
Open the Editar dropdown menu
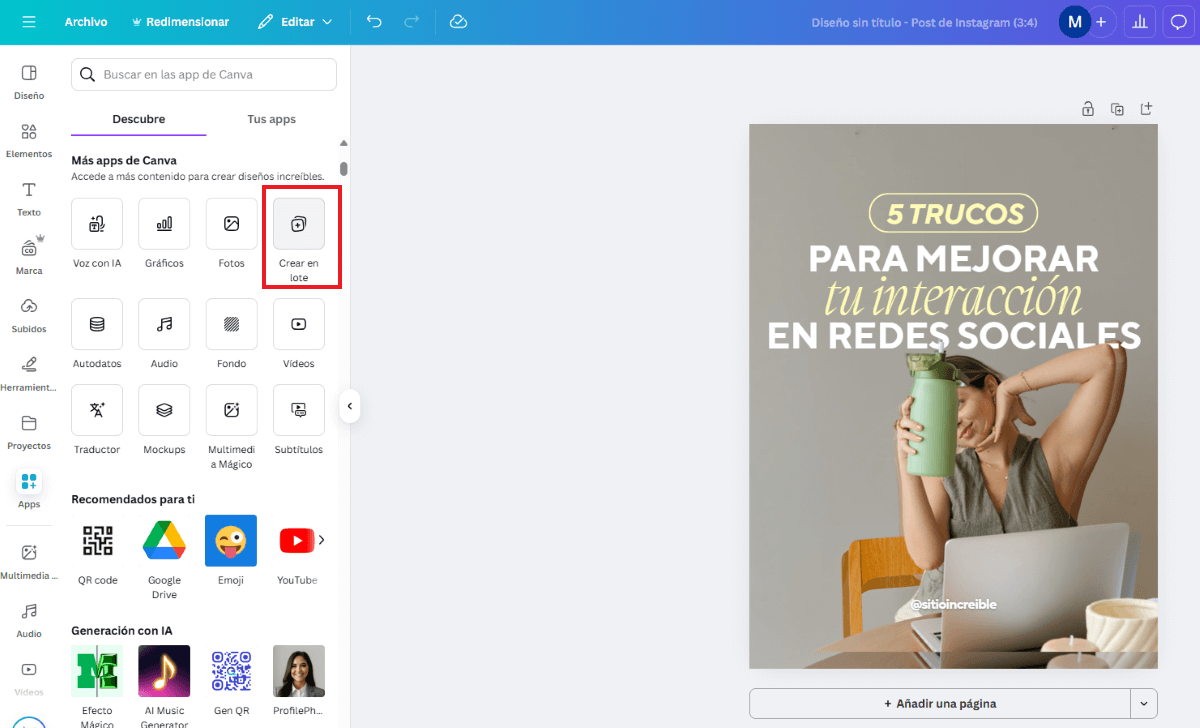(x=294, y=20)
